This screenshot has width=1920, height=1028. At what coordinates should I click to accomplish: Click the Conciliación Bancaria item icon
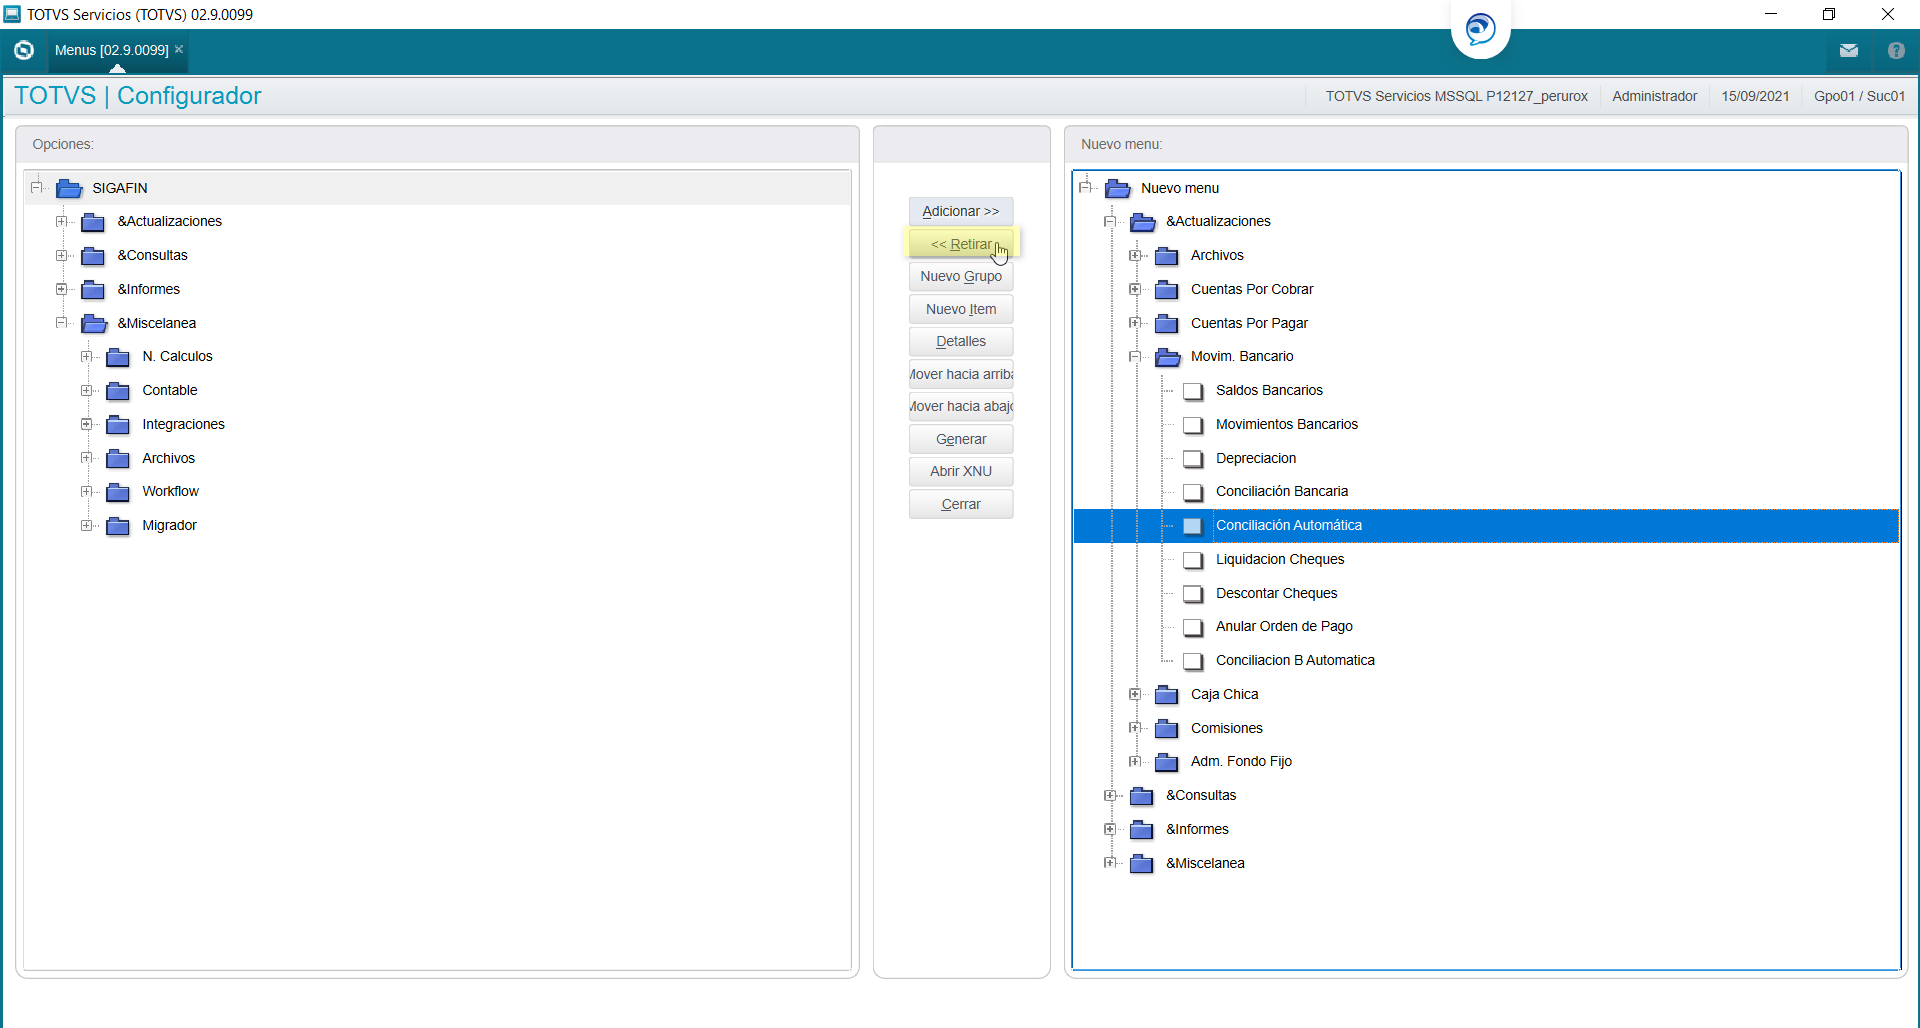click(x=1193, y=492)
